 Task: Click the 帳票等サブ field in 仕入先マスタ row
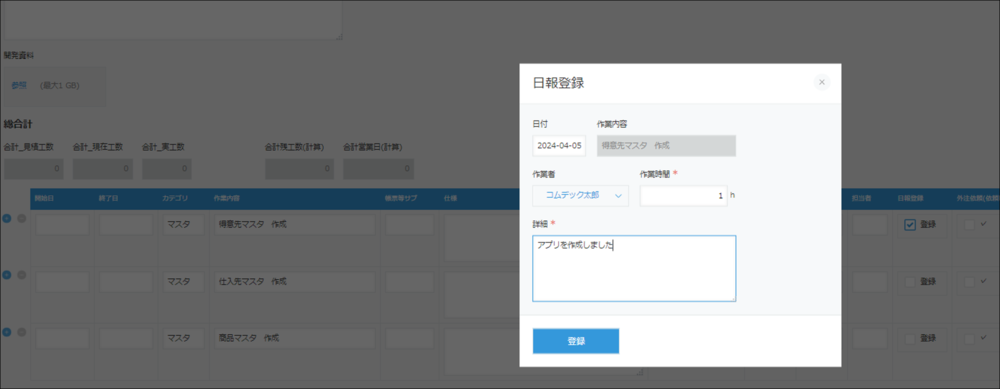(409, 281)
